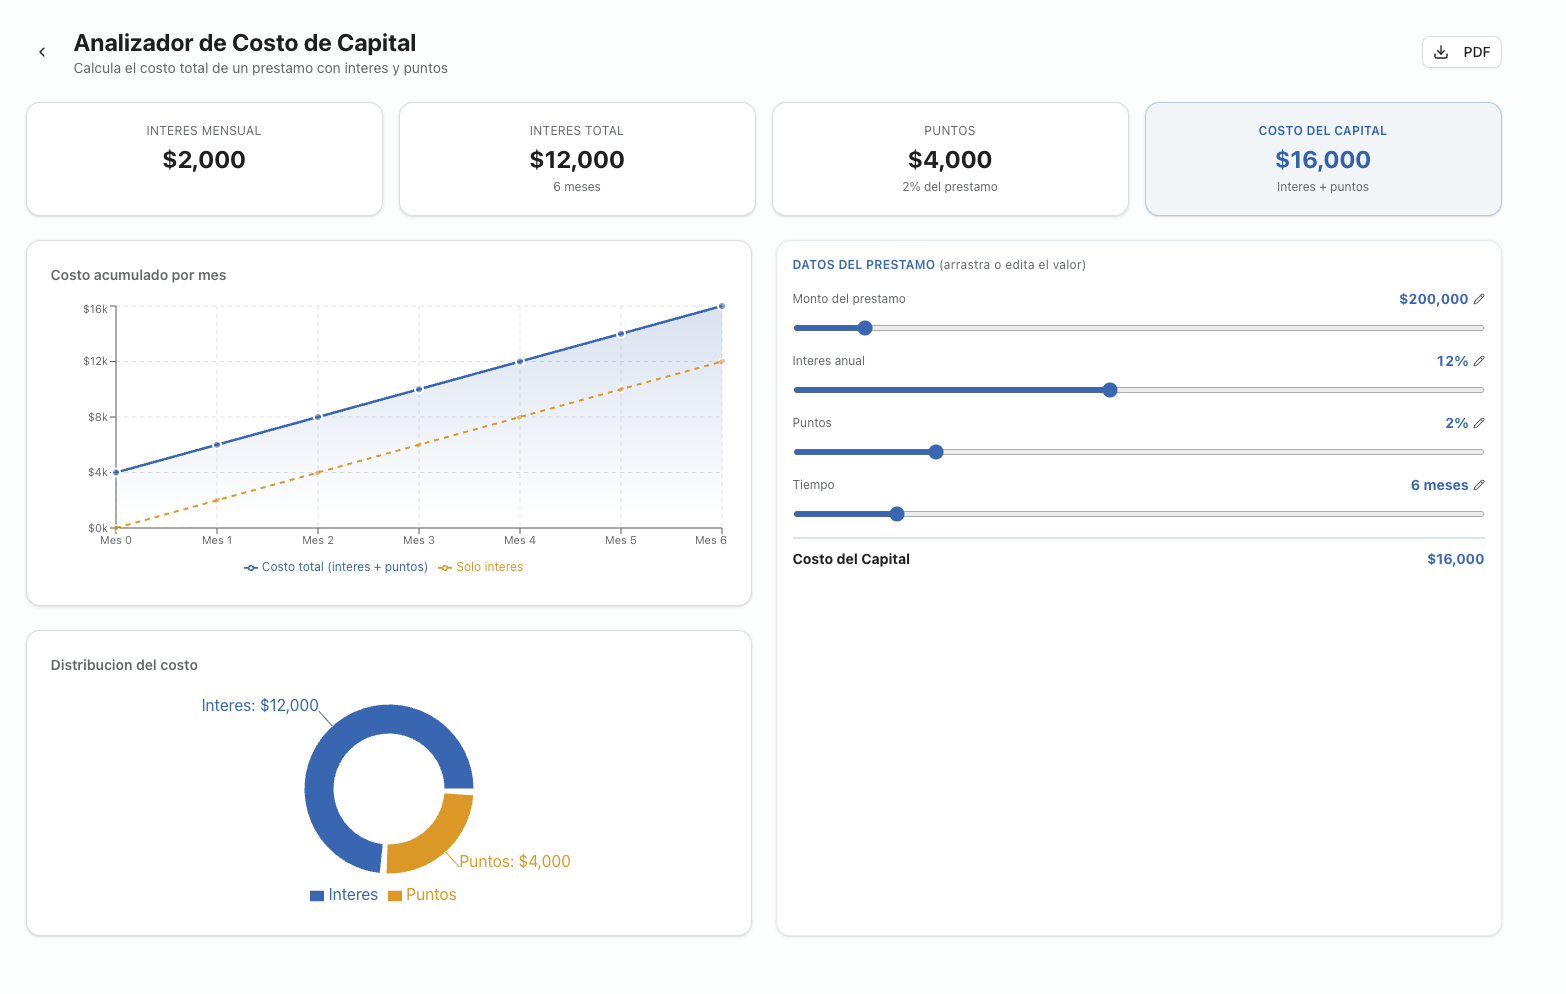The image size is (1566, 994).
Task: Click the Monto del prestamo slider handle
Action: tap(865, 328)
